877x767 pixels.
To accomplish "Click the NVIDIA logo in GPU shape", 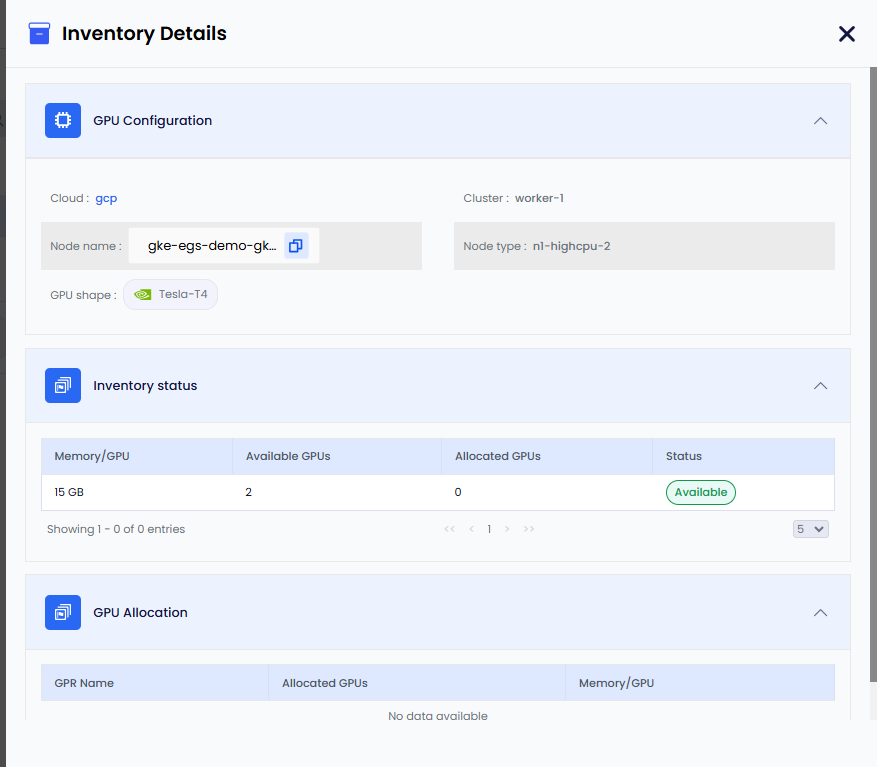I will tap(143, 294).
